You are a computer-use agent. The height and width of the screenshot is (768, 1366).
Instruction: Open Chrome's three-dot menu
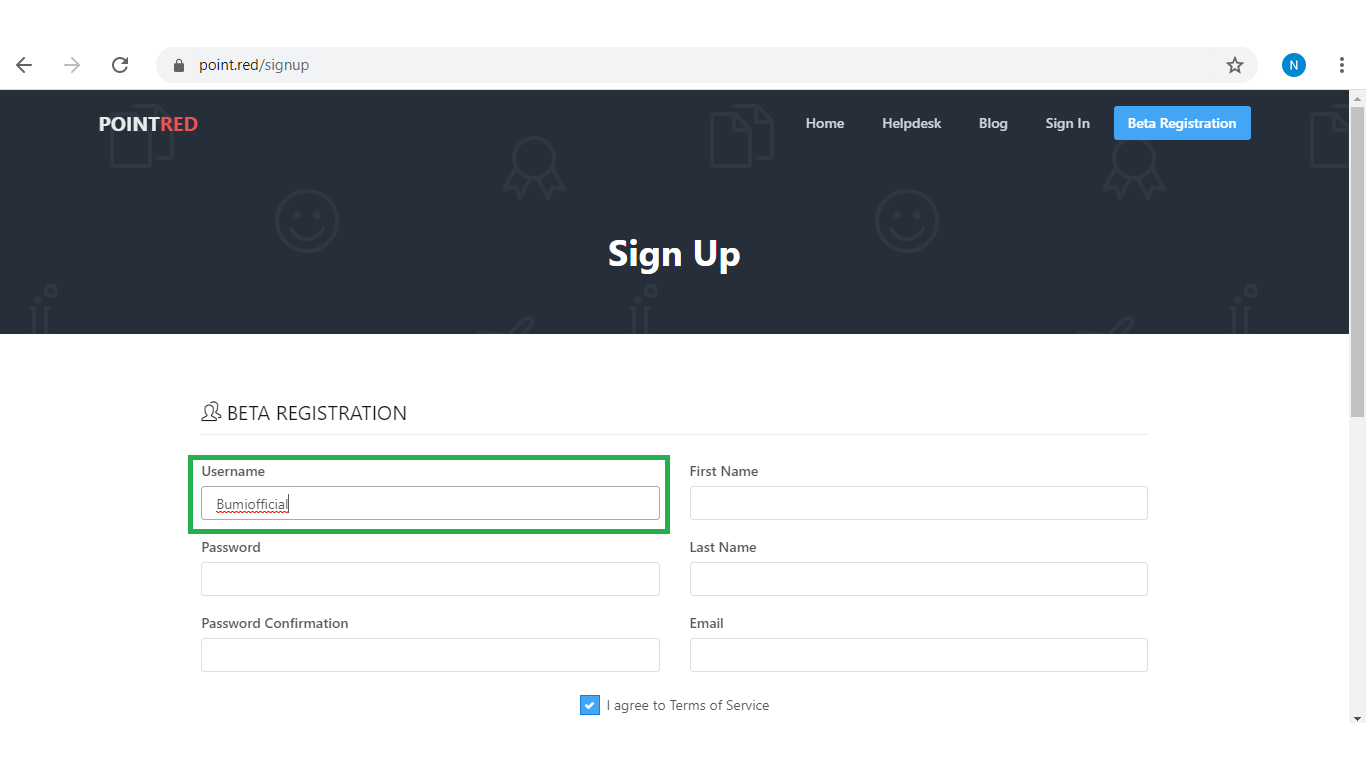coord(1342,64)
